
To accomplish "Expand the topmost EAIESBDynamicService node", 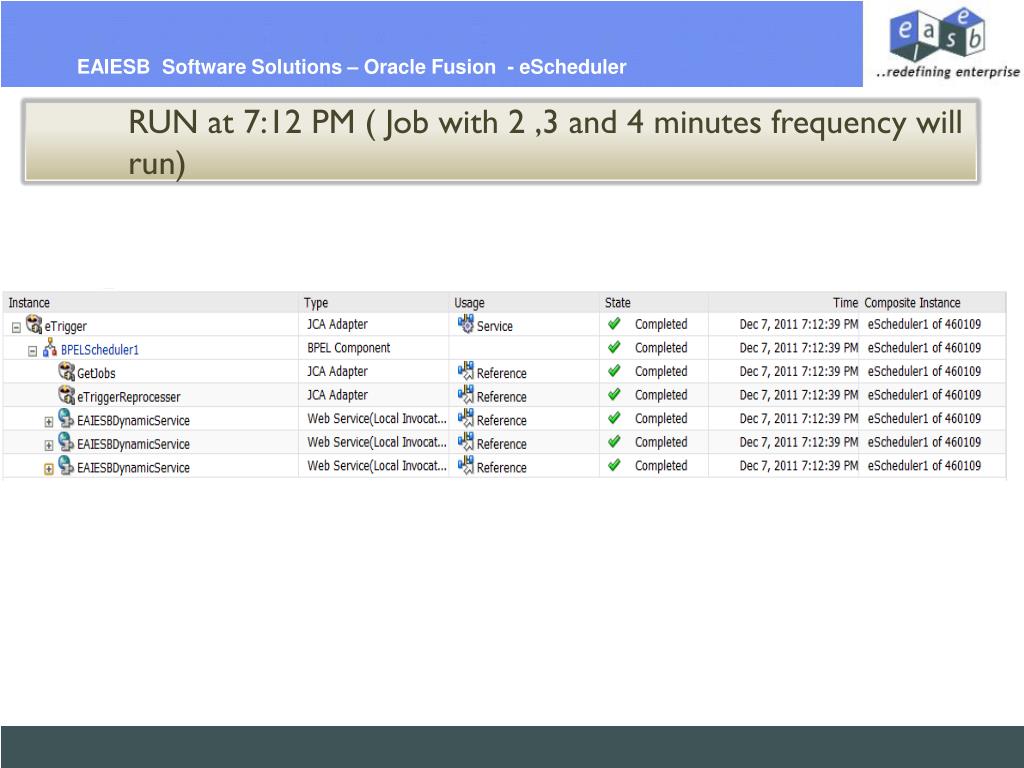I will coord(49,422).
